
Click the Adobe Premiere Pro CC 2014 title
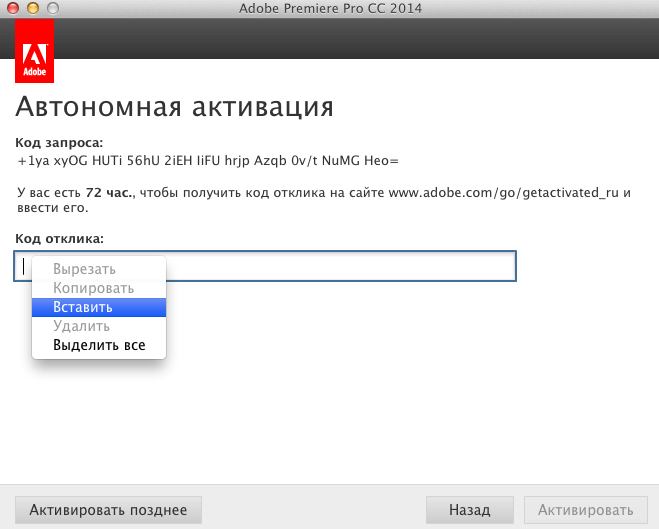330,8
